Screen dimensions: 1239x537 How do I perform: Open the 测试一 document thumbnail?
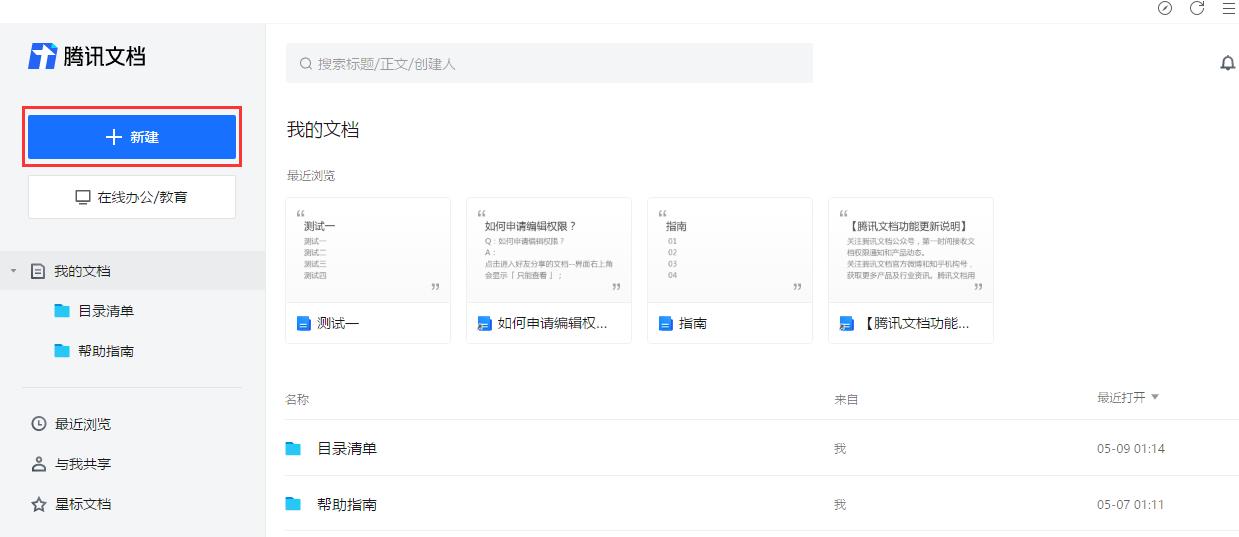(x=368, y=250)
